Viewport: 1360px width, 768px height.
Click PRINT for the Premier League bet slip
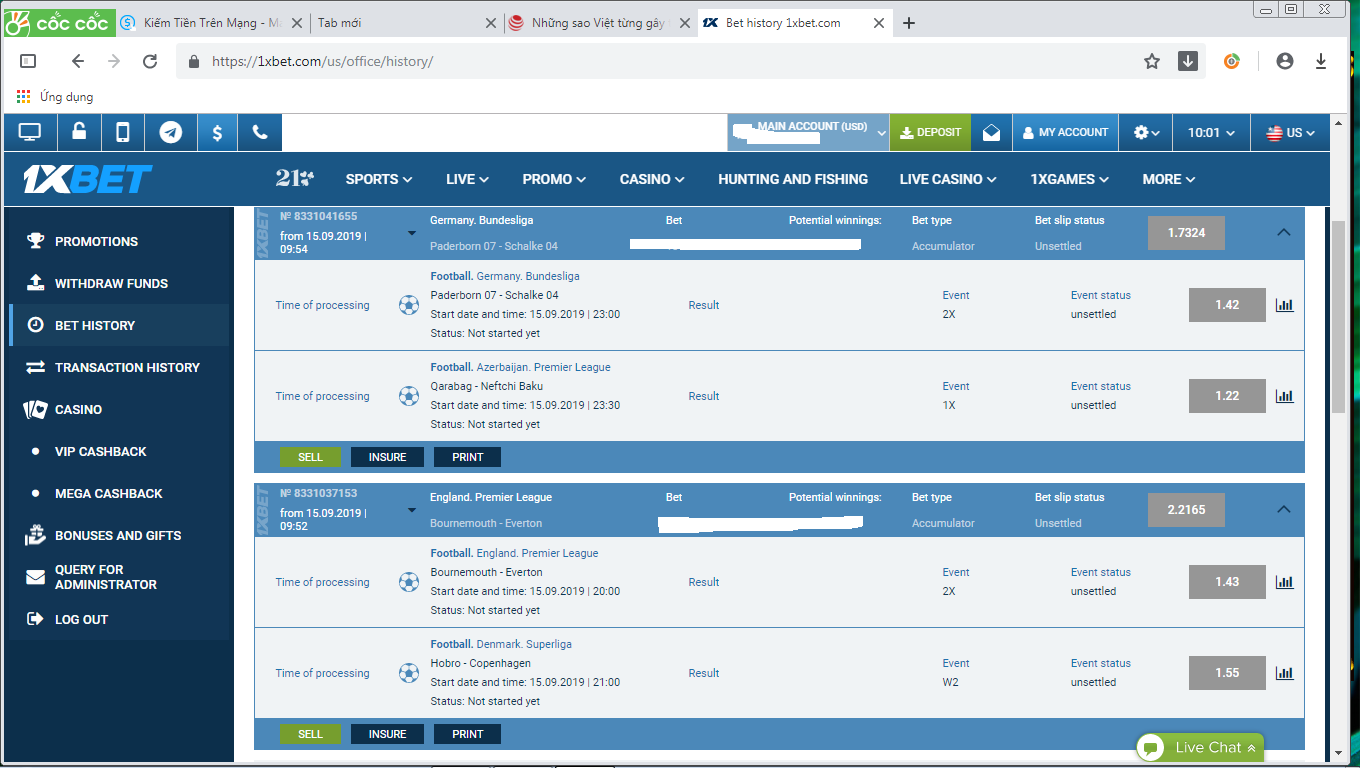pyautogui.click(x=467, y=734)
